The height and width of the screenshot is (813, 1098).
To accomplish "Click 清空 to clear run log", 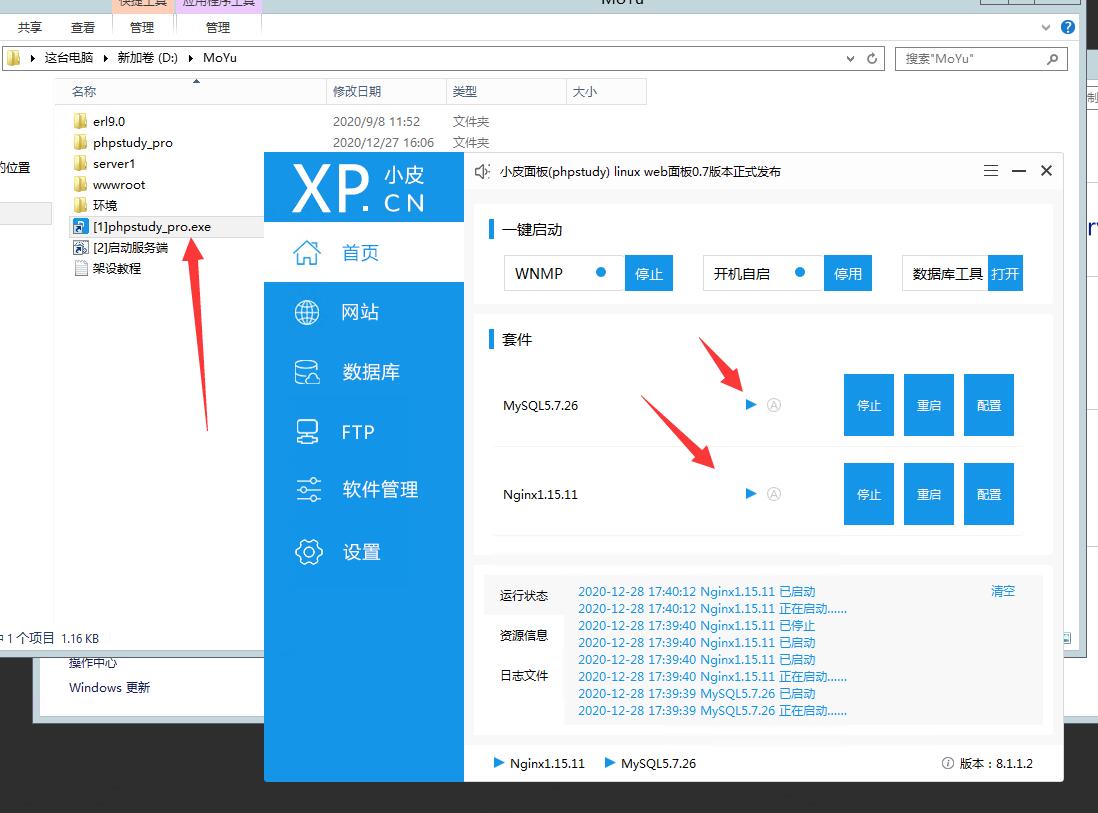I will pos(1002,591).
